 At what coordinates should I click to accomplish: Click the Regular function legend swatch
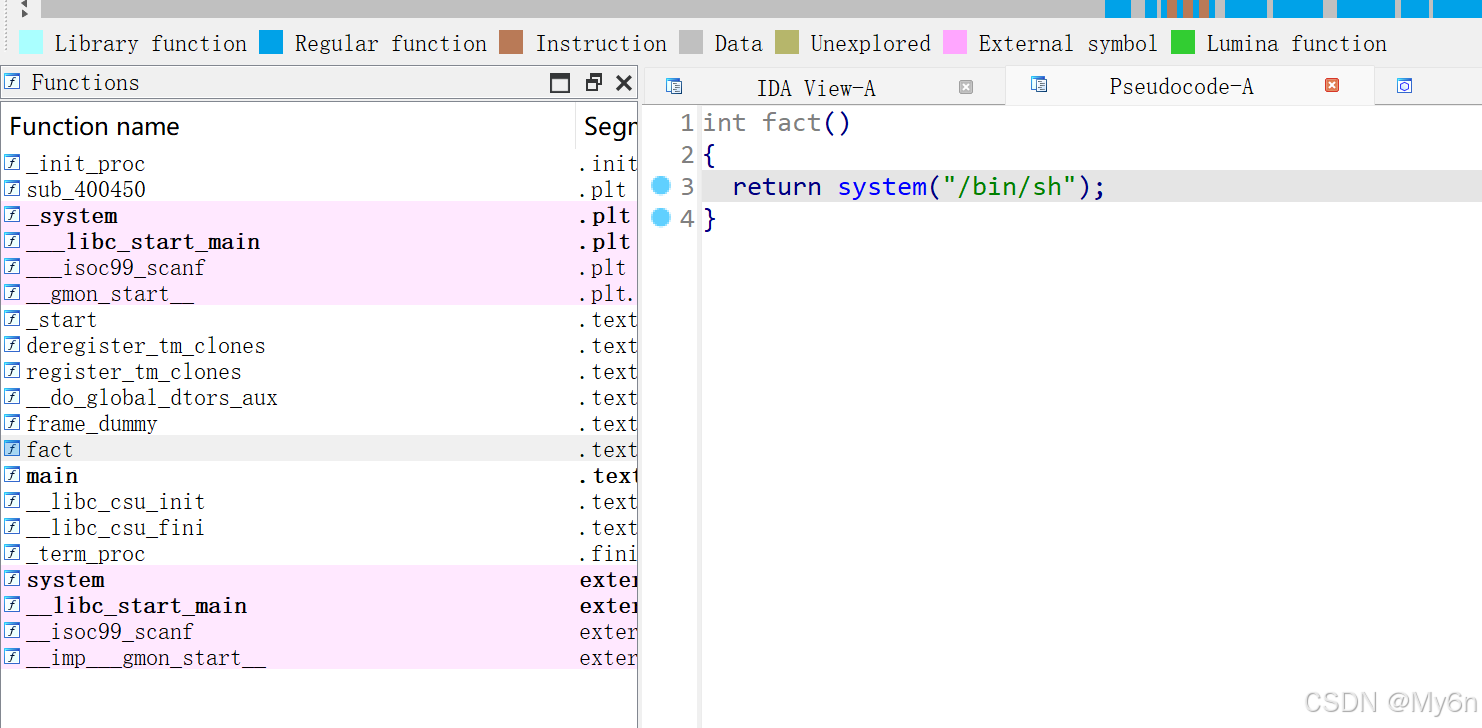click(271, 42)
